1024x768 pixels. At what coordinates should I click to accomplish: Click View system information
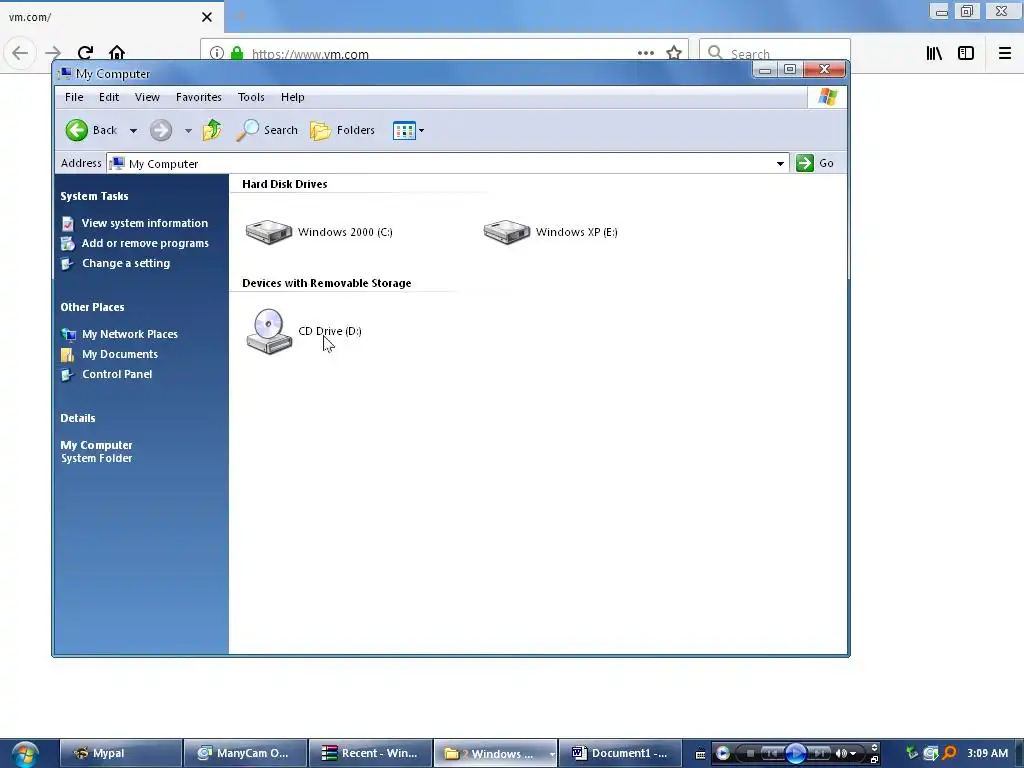[144, 223]
